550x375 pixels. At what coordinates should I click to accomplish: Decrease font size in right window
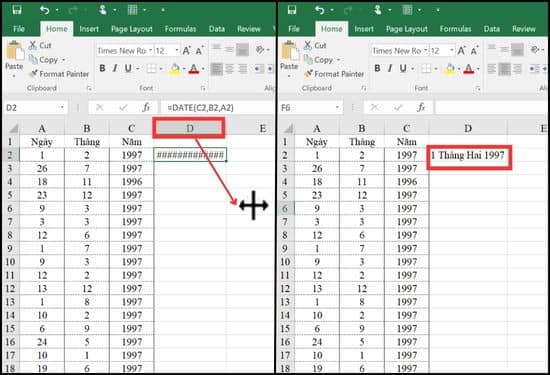[475, 51]
